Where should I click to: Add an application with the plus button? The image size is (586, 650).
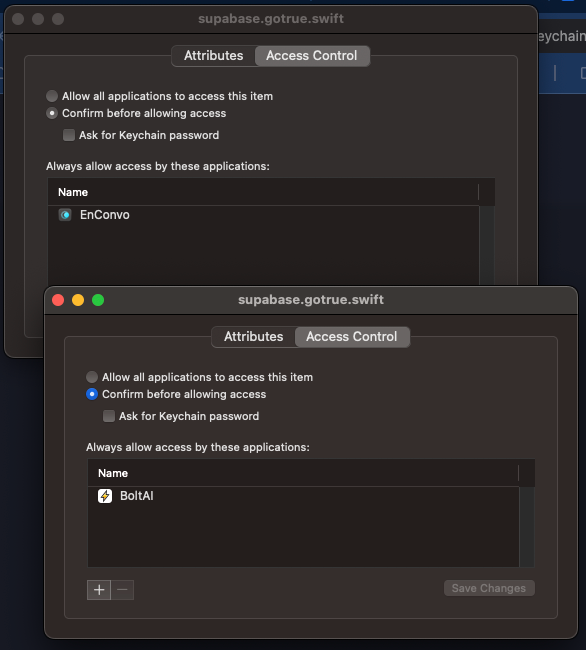99,590
